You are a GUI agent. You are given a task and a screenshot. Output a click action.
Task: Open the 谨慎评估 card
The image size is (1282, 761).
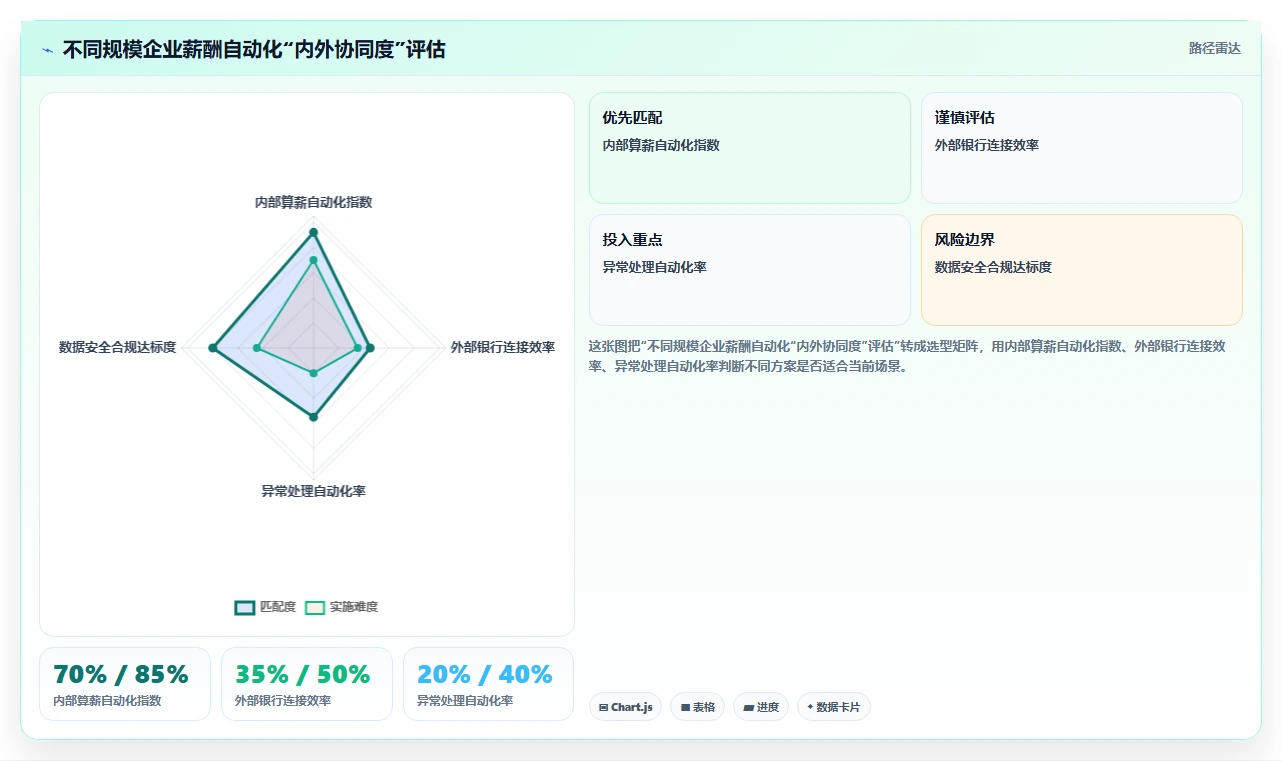point(1082,148)
